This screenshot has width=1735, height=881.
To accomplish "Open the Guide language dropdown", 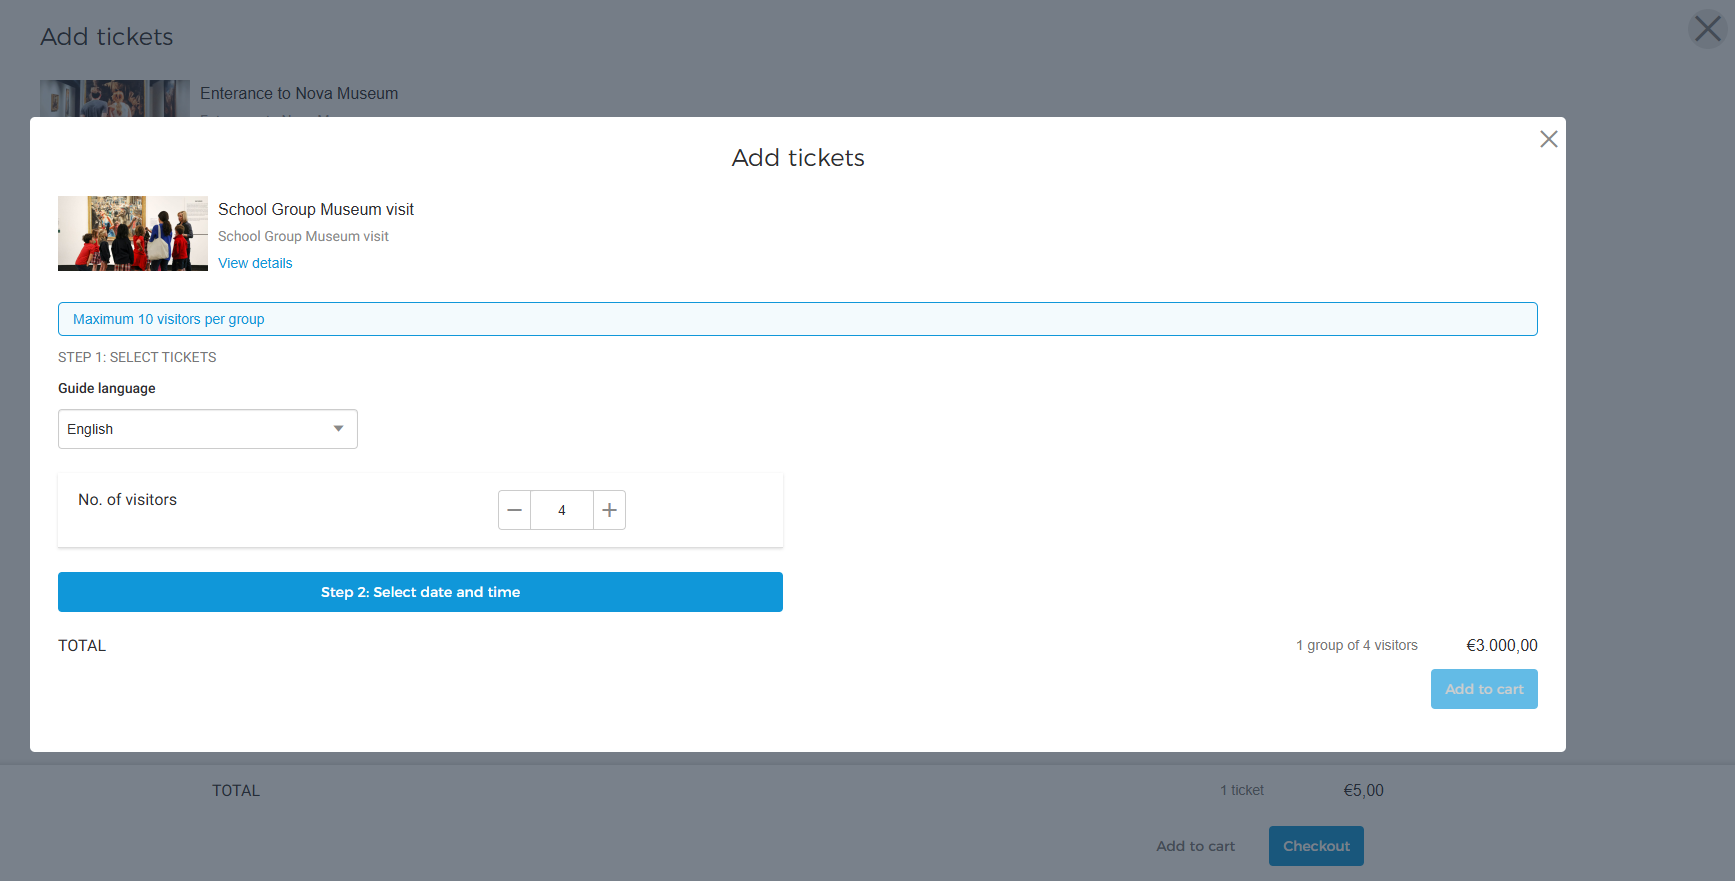I will (x=208, y=429).
